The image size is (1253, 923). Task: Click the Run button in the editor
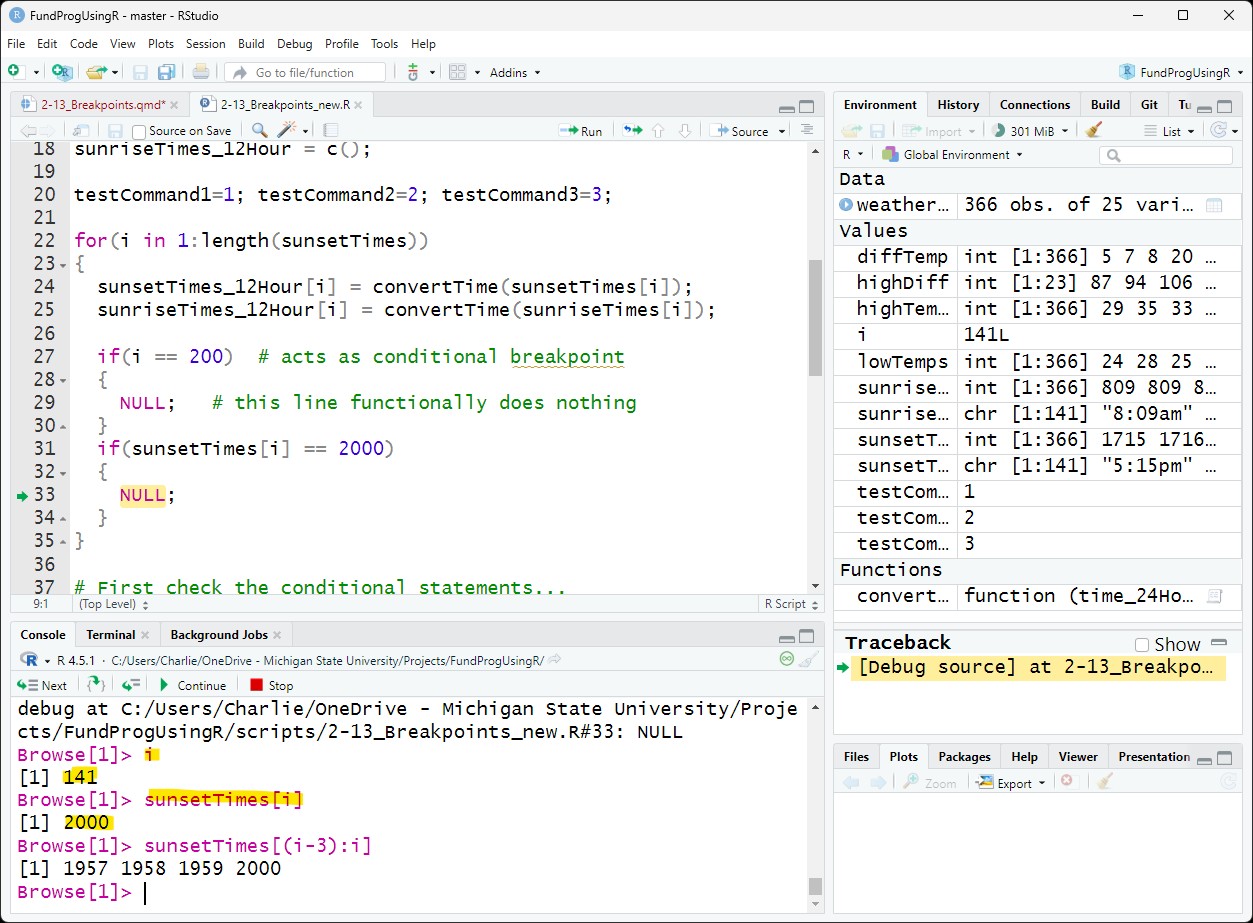[x=581, y=131]
